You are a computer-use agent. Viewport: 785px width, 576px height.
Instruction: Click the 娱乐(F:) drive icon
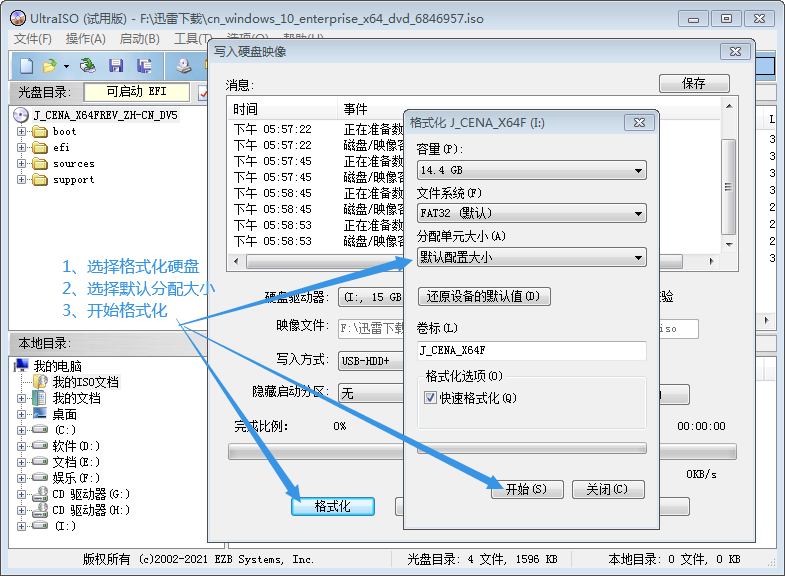click(x=40, y=477)
